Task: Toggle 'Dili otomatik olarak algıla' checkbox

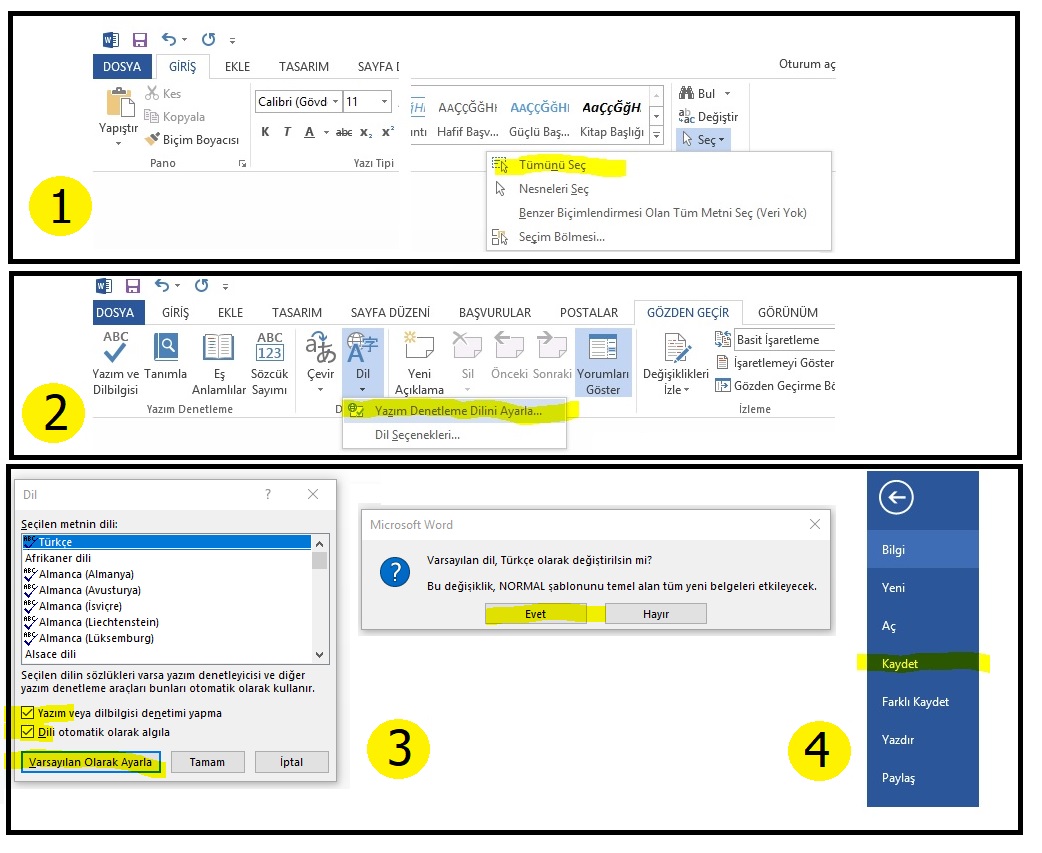Action: [28, 732]
